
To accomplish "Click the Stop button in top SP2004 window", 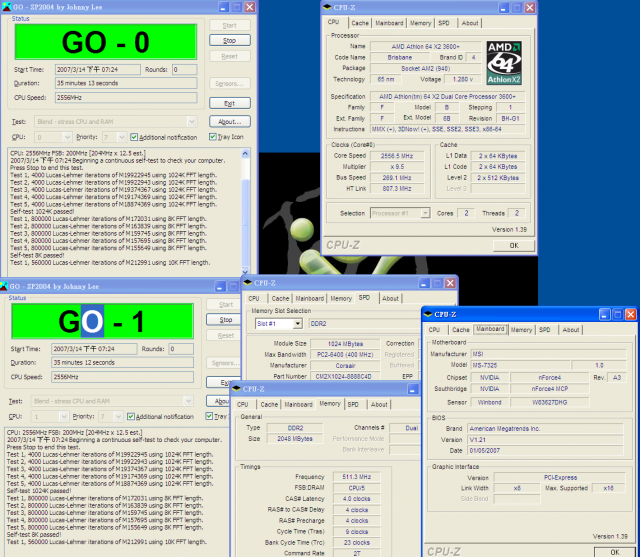I will [229, 40].
